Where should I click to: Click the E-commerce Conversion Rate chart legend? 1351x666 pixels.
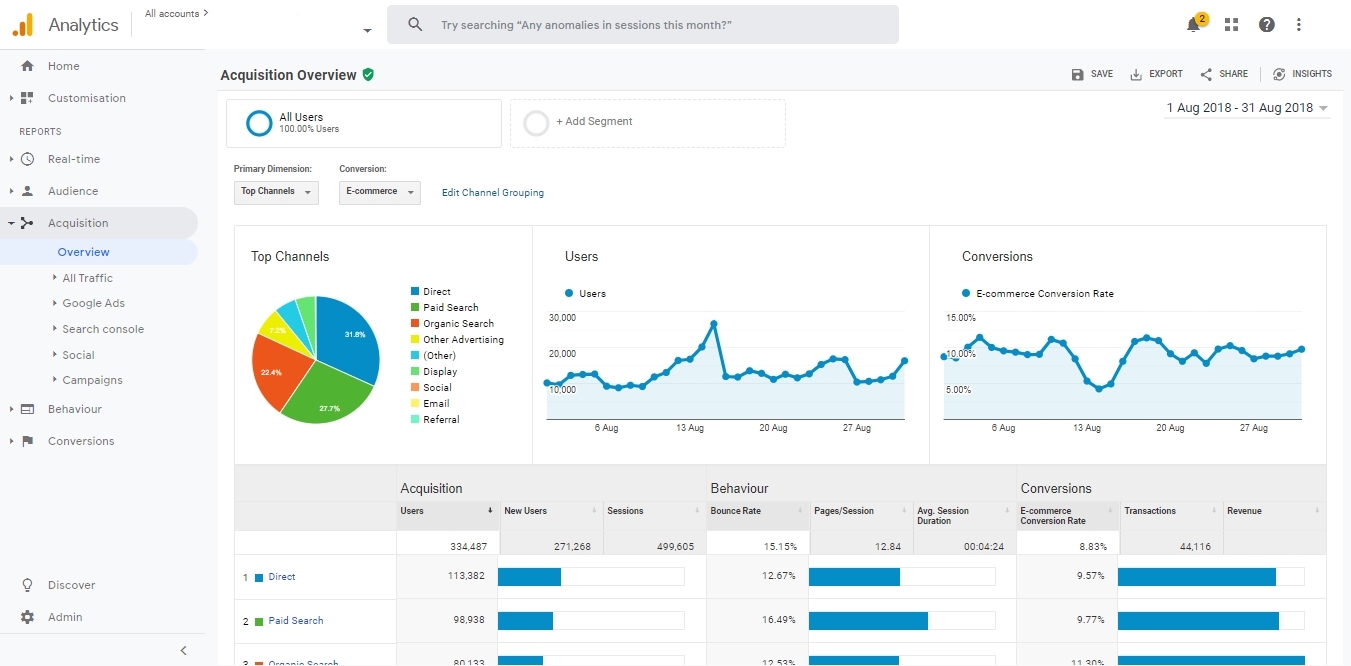[1038, 294]
